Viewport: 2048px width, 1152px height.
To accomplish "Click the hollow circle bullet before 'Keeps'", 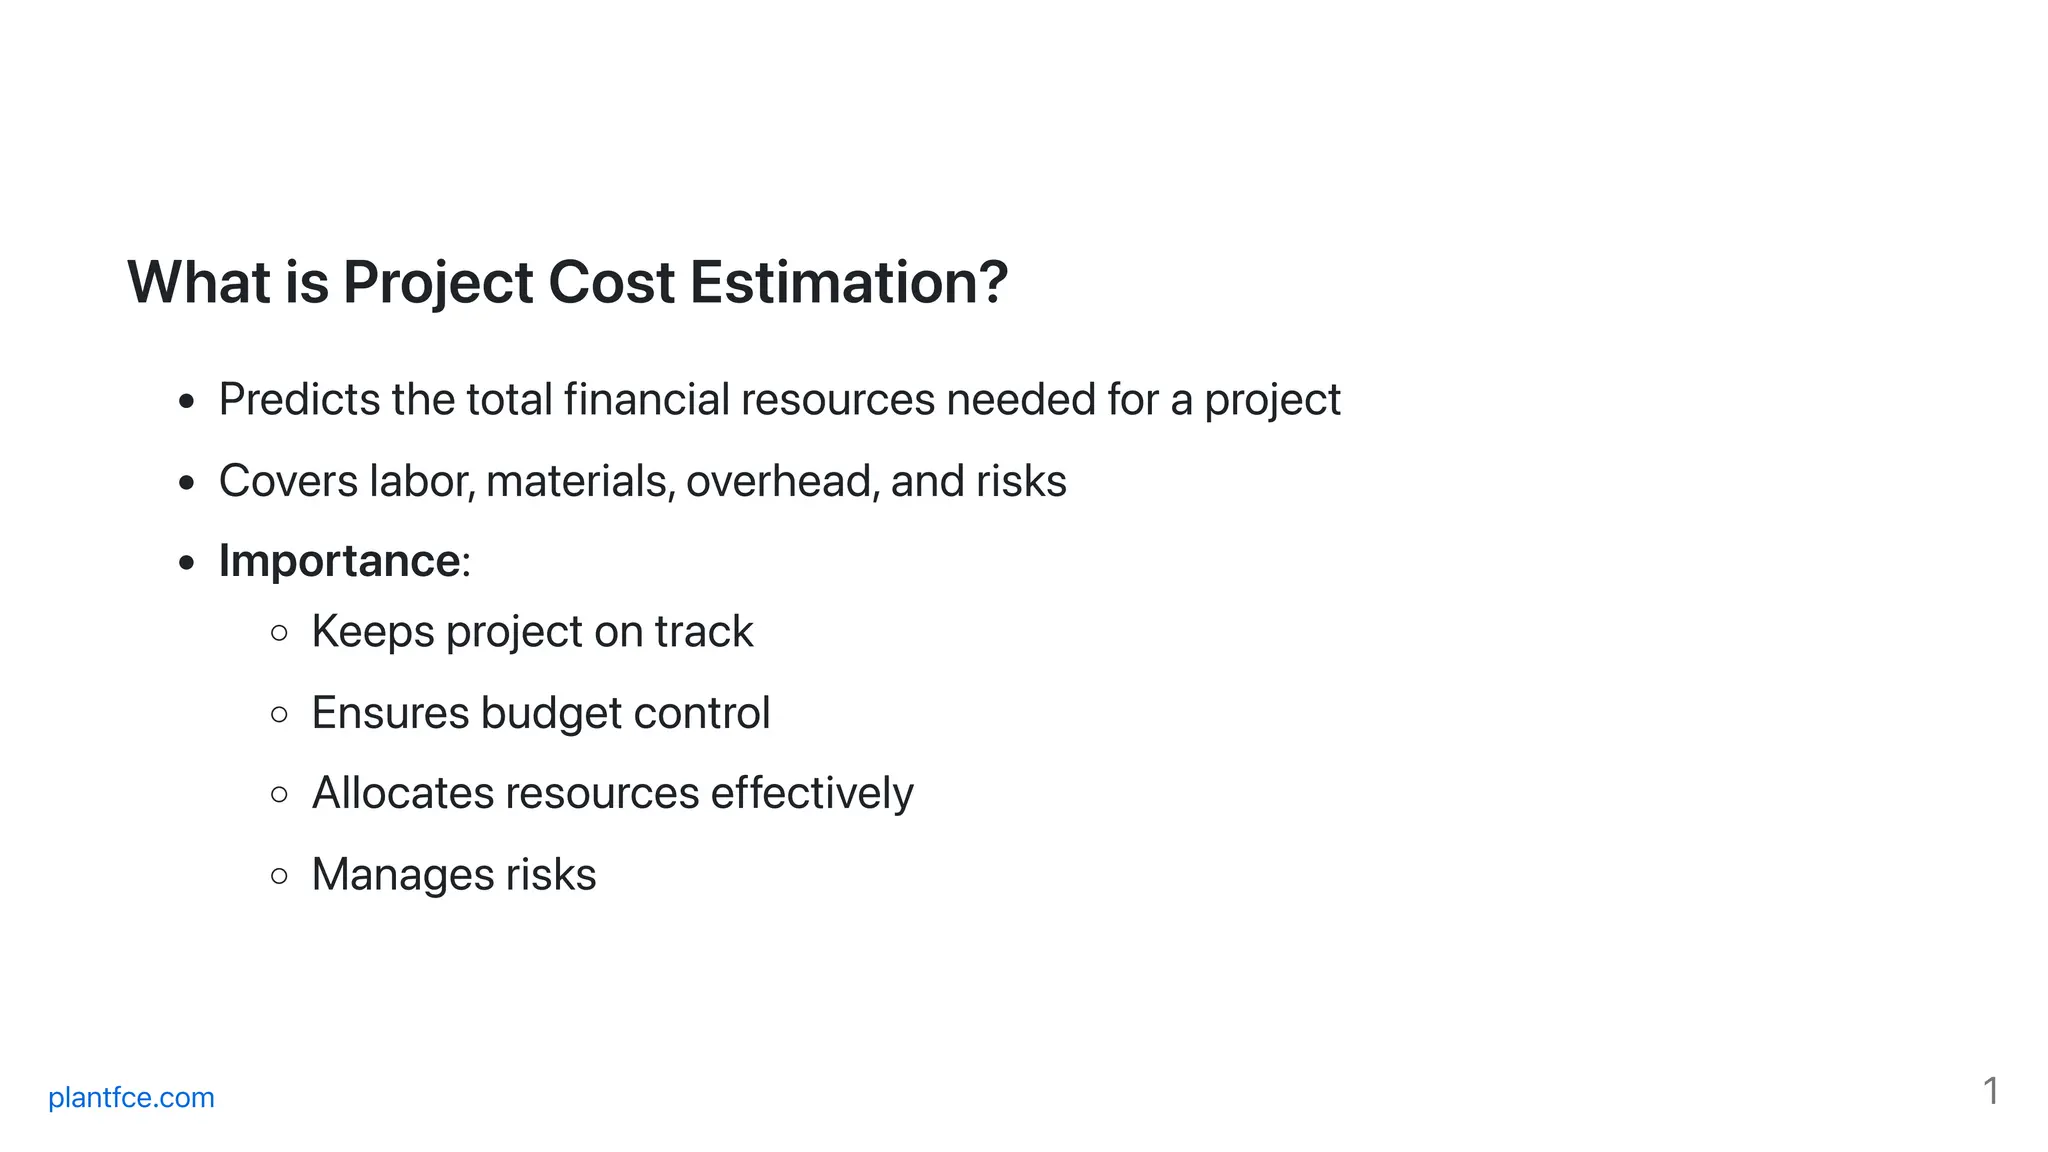I will click(x=280, y=633).
